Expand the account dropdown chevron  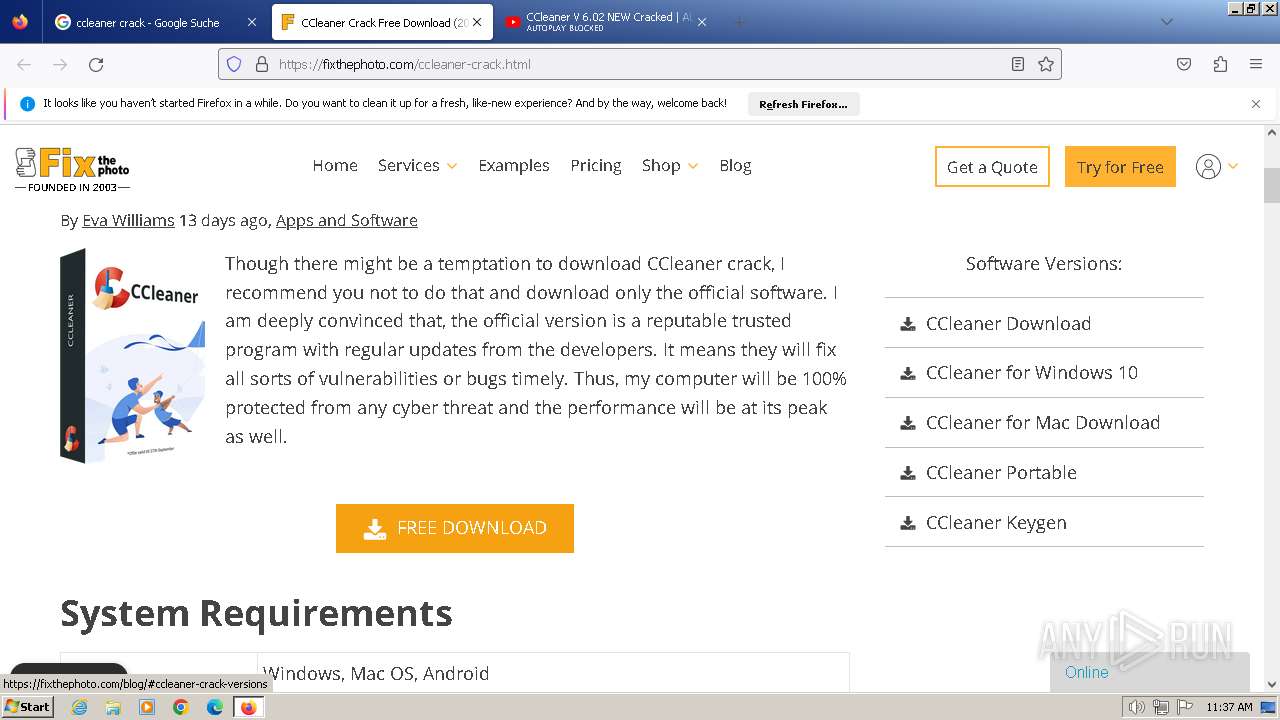1233,167
